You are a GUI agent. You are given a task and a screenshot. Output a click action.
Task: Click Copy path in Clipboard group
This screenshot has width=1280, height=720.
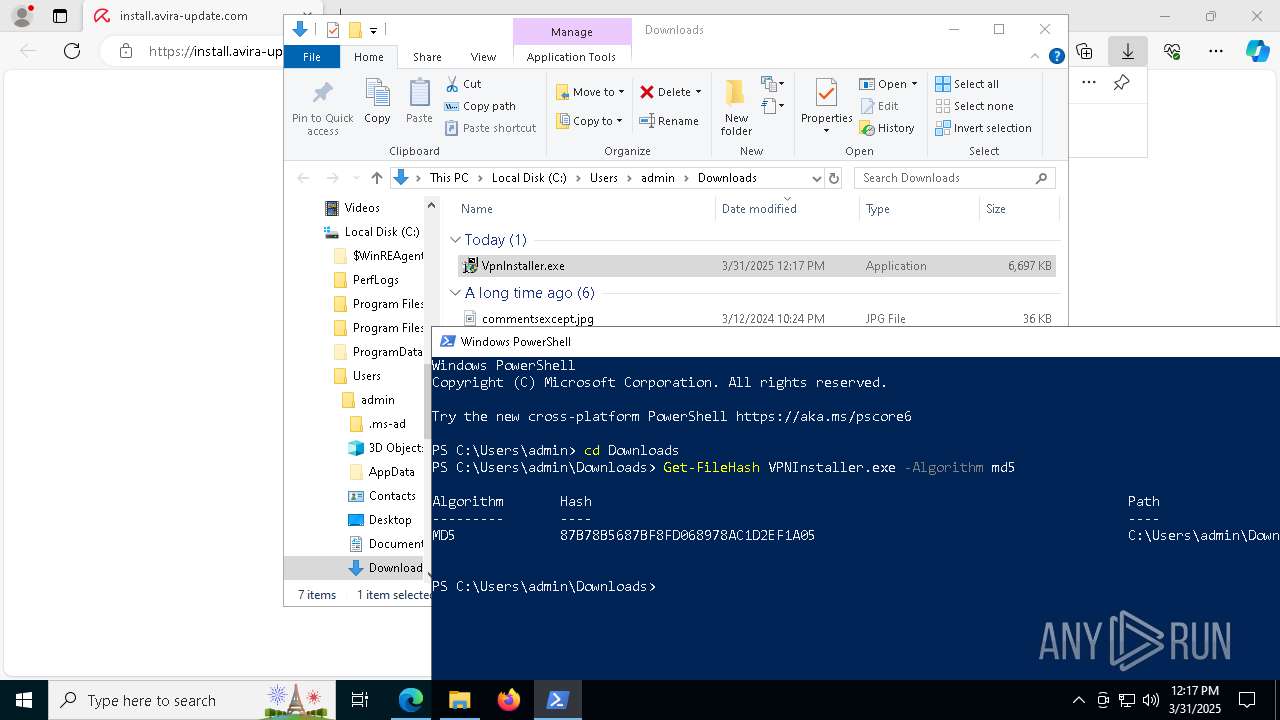(480, 106)
